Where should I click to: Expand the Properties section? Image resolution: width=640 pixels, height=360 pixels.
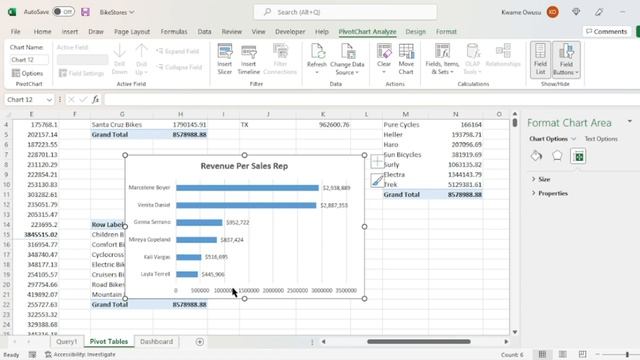coord(549,193)
